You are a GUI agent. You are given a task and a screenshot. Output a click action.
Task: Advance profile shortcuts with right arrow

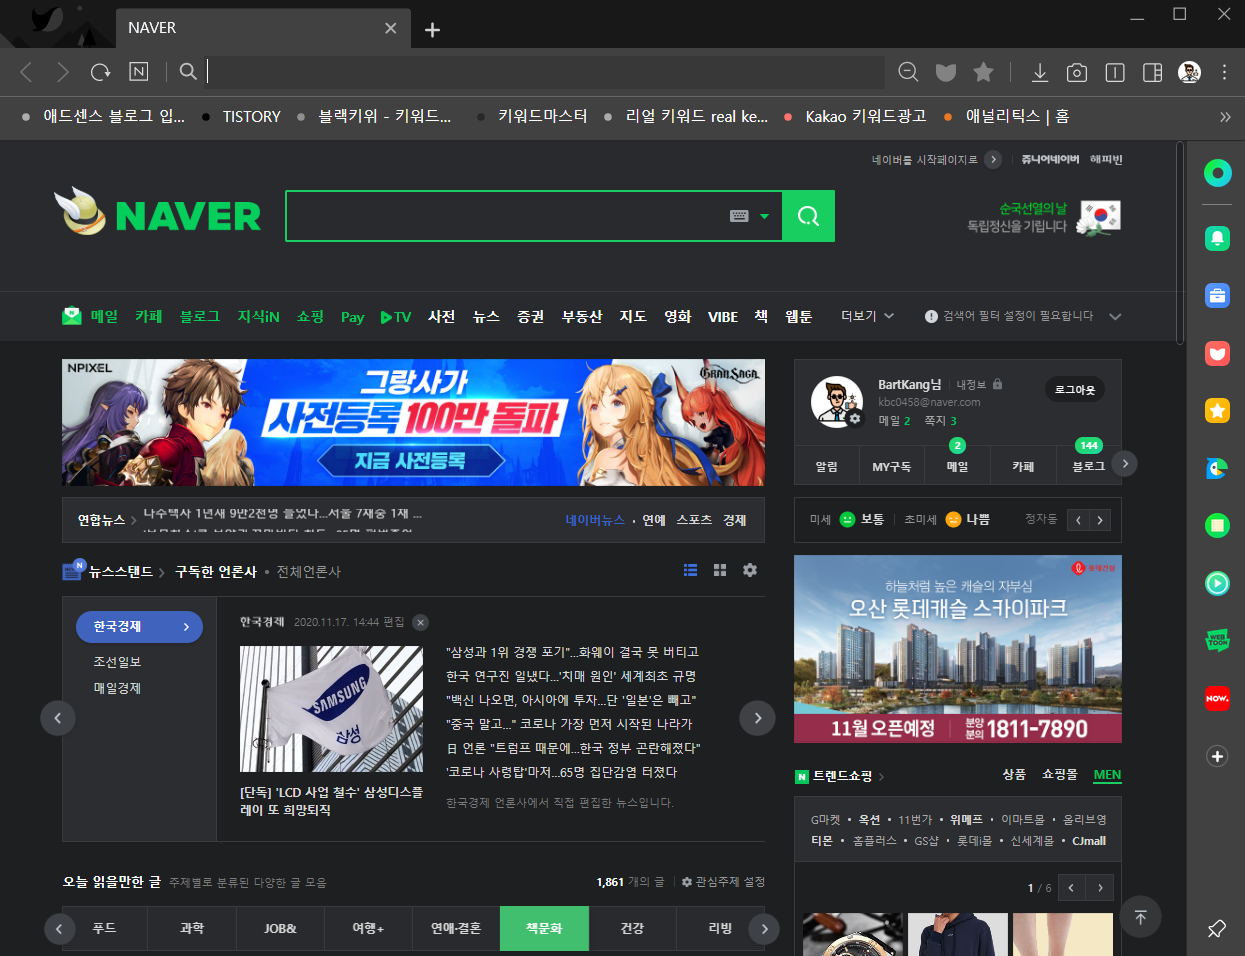coord(1125,463)
